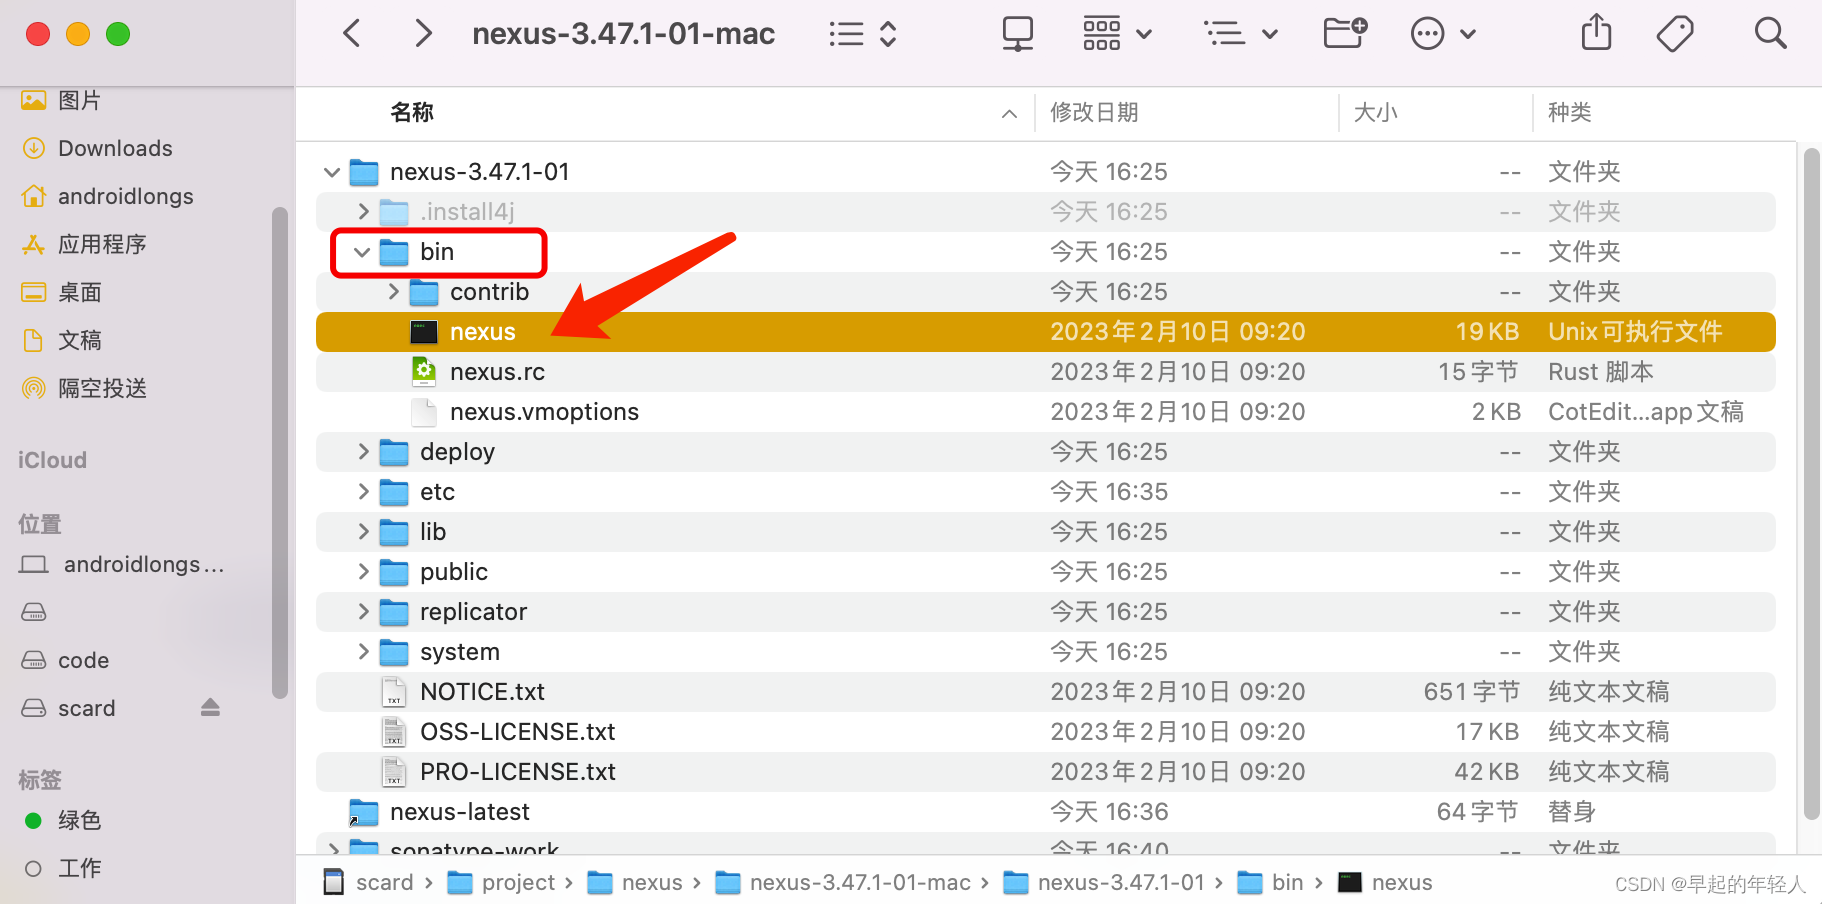The width and height of the screenshot is (1822, 904).
Task: Open the icon grid view options dropdown
Action: tap(1118, 34)
